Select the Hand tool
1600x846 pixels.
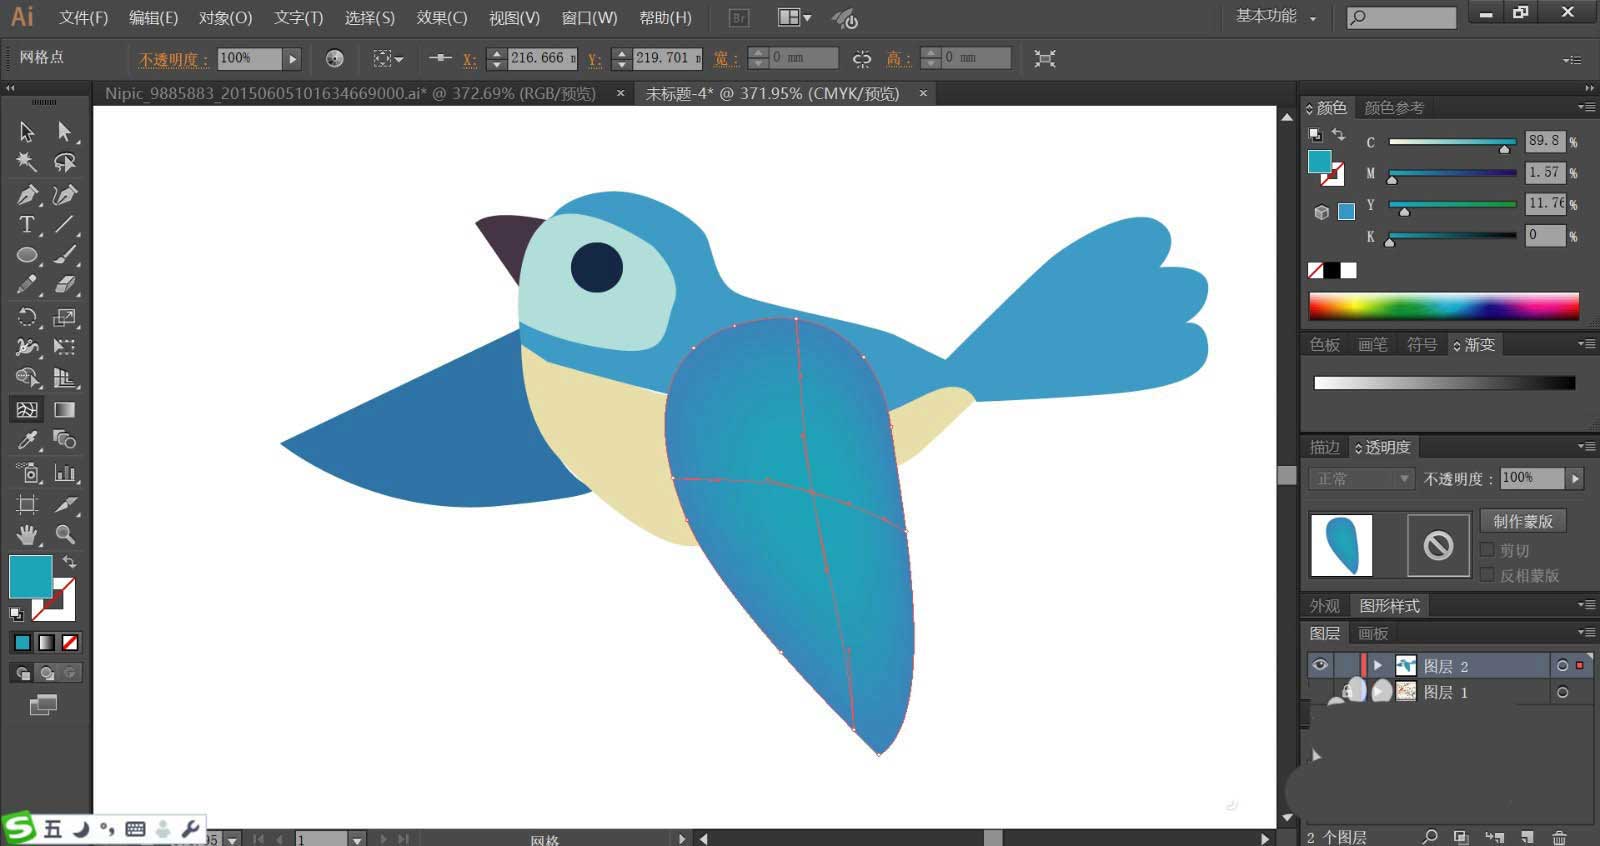(x=27, y=534)
